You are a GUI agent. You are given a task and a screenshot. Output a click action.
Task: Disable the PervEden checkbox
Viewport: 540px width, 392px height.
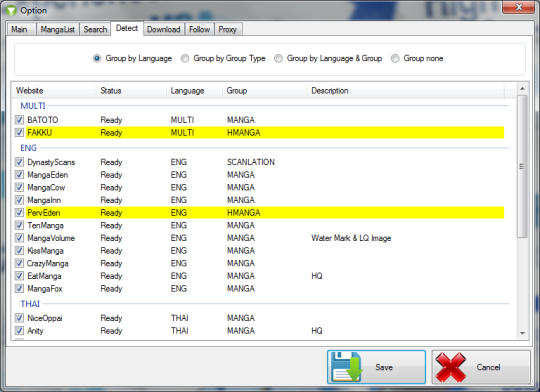coord(19,213)
